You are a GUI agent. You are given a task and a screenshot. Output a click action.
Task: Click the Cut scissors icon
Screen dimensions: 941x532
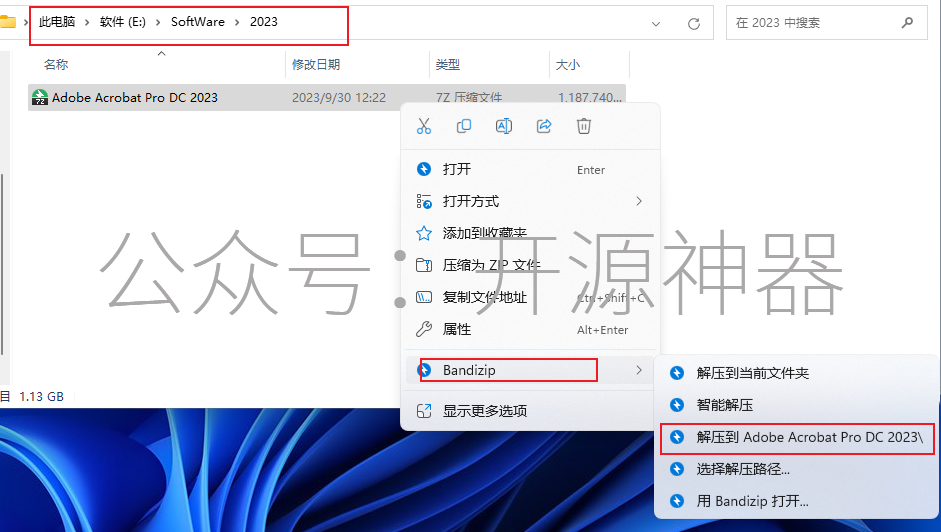click(424, 126)
